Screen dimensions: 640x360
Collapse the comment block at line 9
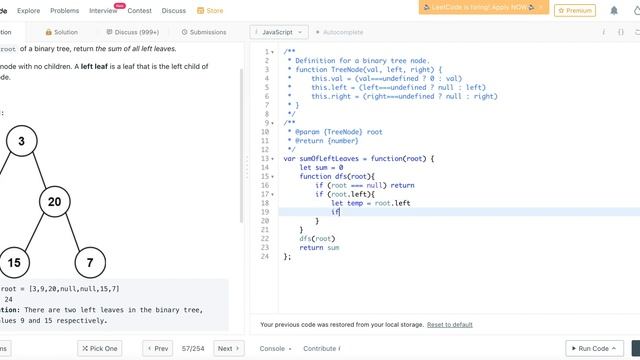coord(273,123)
